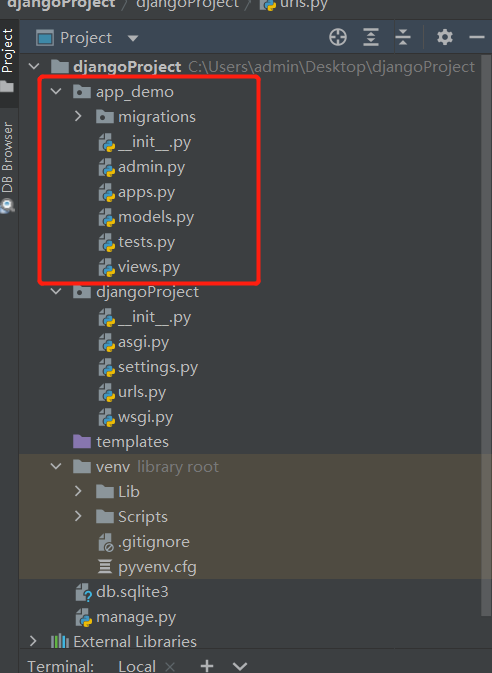Open urls.py in the project tree

[142, 392]
